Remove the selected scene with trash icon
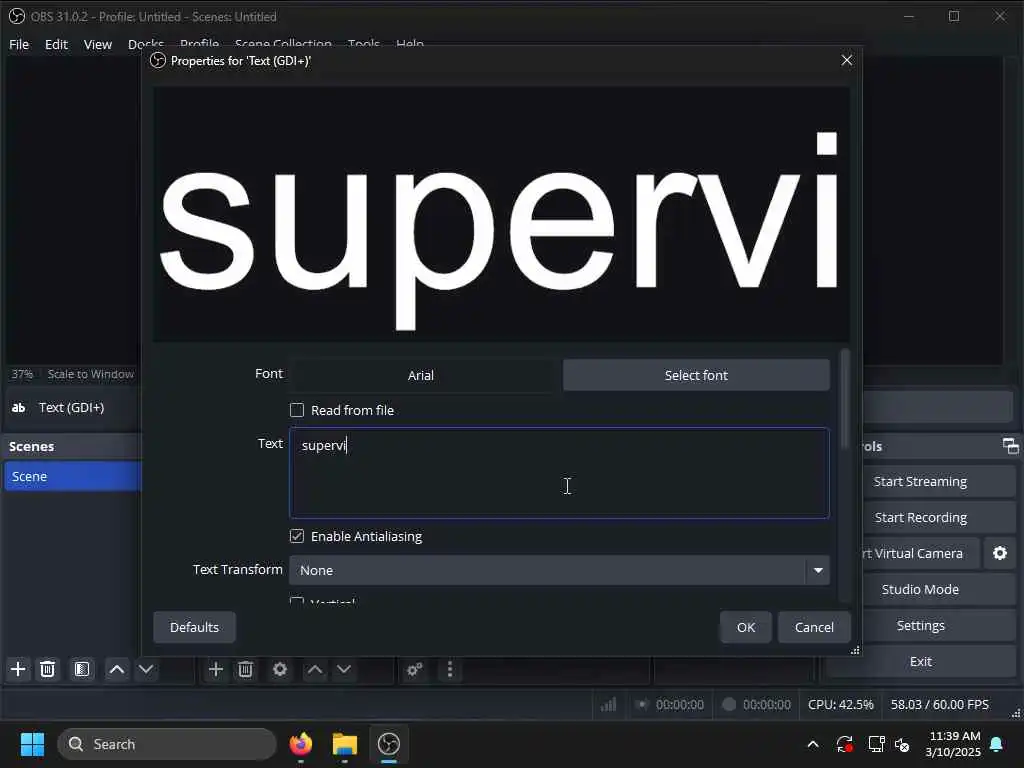This screenshot has height=768, width=1024. tap(48, 669)
